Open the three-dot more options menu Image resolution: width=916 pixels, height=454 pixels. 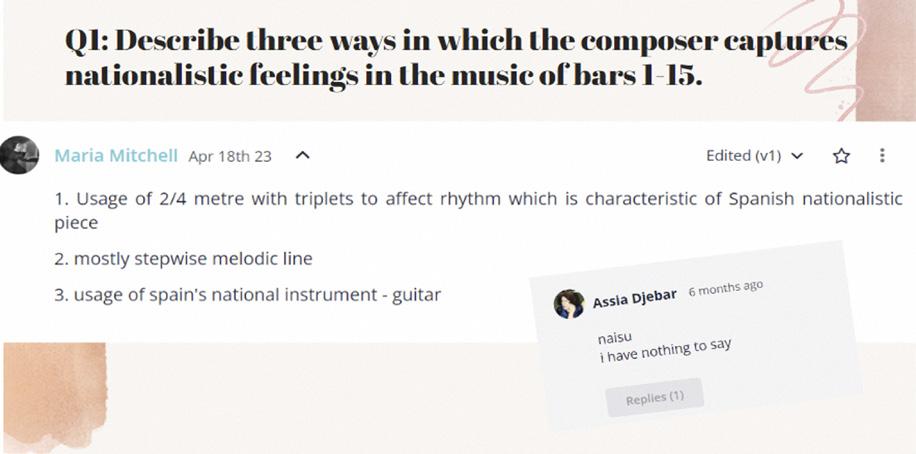pyautogui.click(x=881, y=155)
